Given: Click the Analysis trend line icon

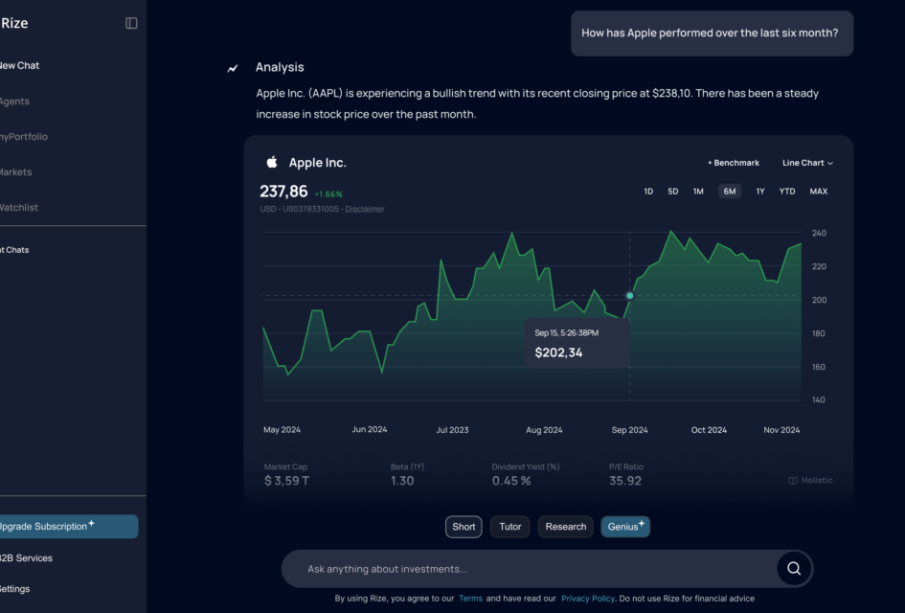Looking at the screenshot, I should tap(233, 68).
